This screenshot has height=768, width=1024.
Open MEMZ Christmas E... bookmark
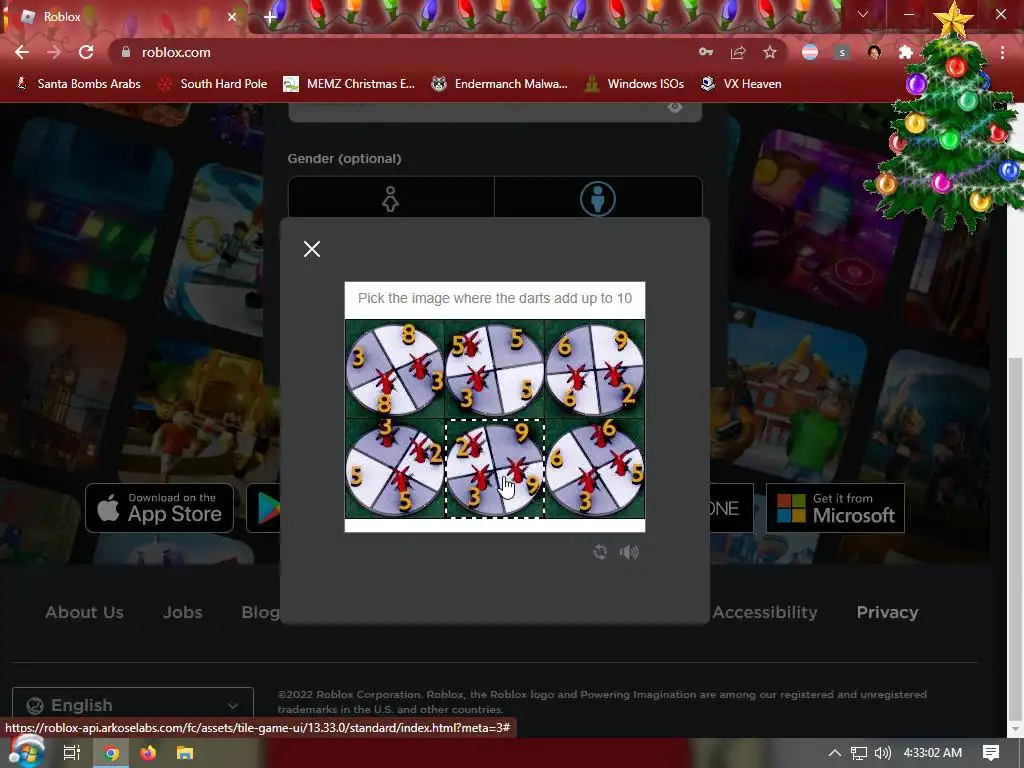coord(349,84)
